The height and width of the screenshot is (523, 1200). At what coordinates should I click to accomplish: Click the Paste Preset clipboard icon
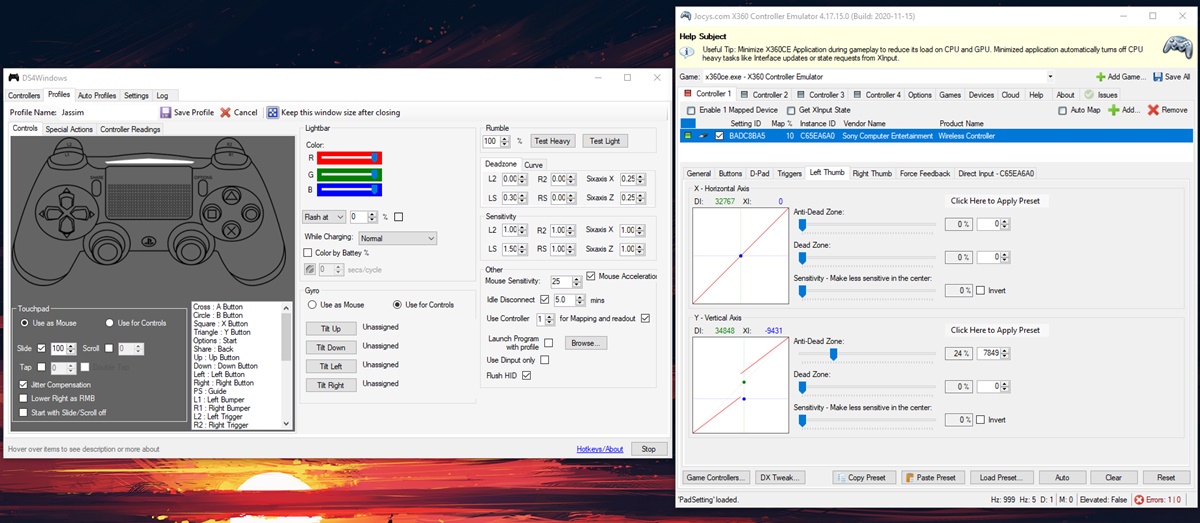[910, 478]
